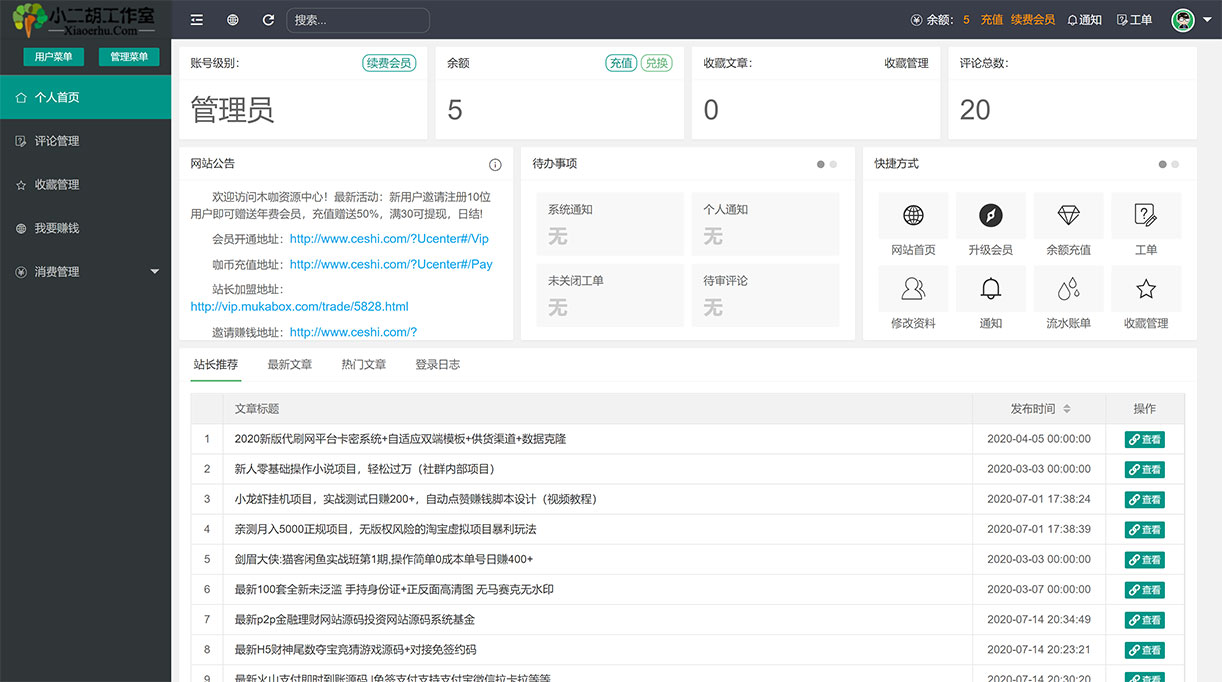Open 网站首页 via the globe icon

click(913, 215)
